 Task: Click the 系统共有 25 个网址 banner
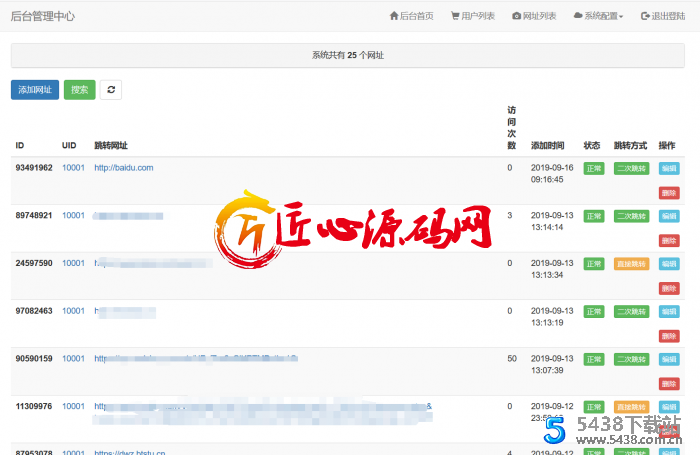click(x=348, y=55)
